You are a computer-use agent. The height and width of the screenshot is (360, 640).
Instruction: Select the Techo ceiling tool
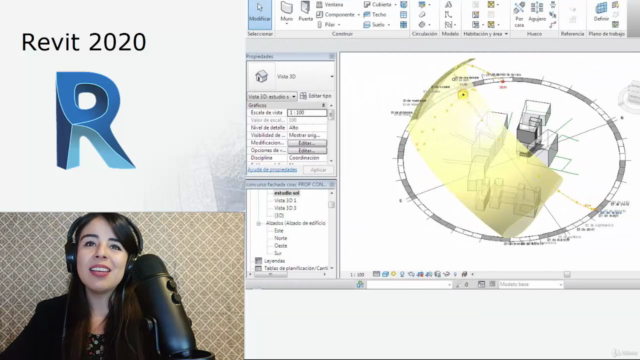pyautogui.click(x=375, y=15)
